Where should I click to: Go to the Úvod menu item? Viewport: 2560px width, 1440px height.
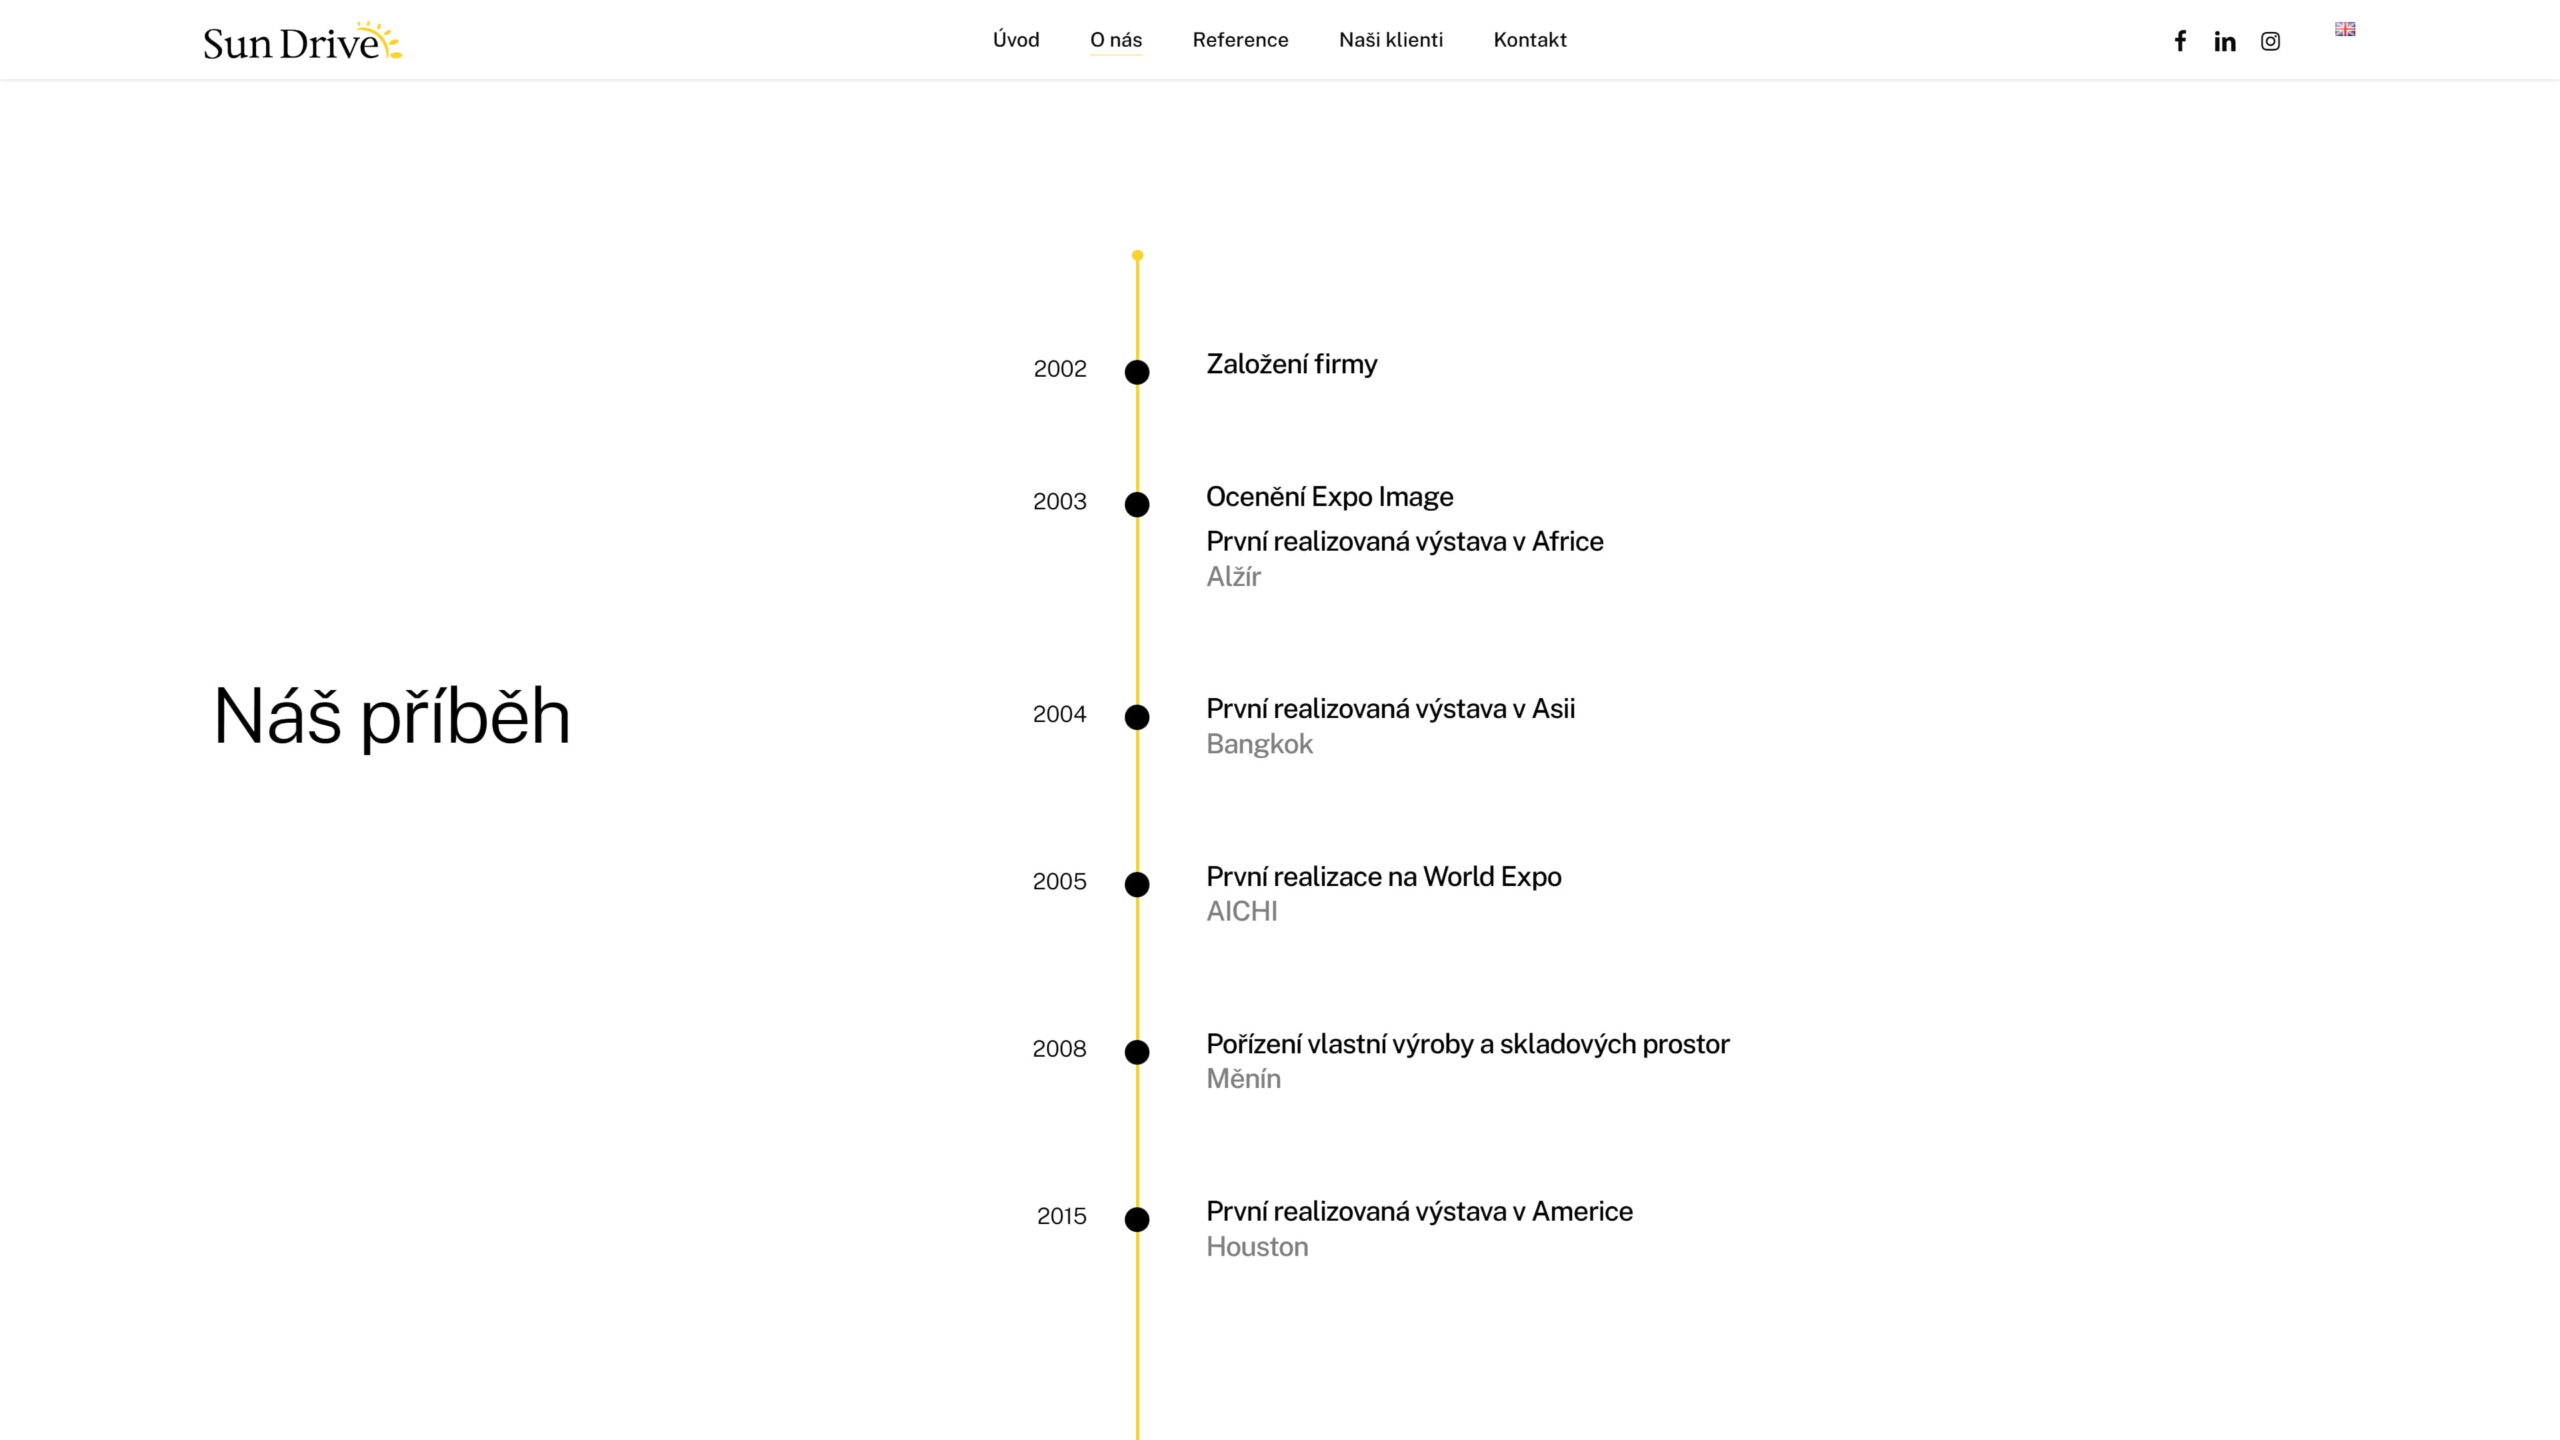coord(1016,40)
